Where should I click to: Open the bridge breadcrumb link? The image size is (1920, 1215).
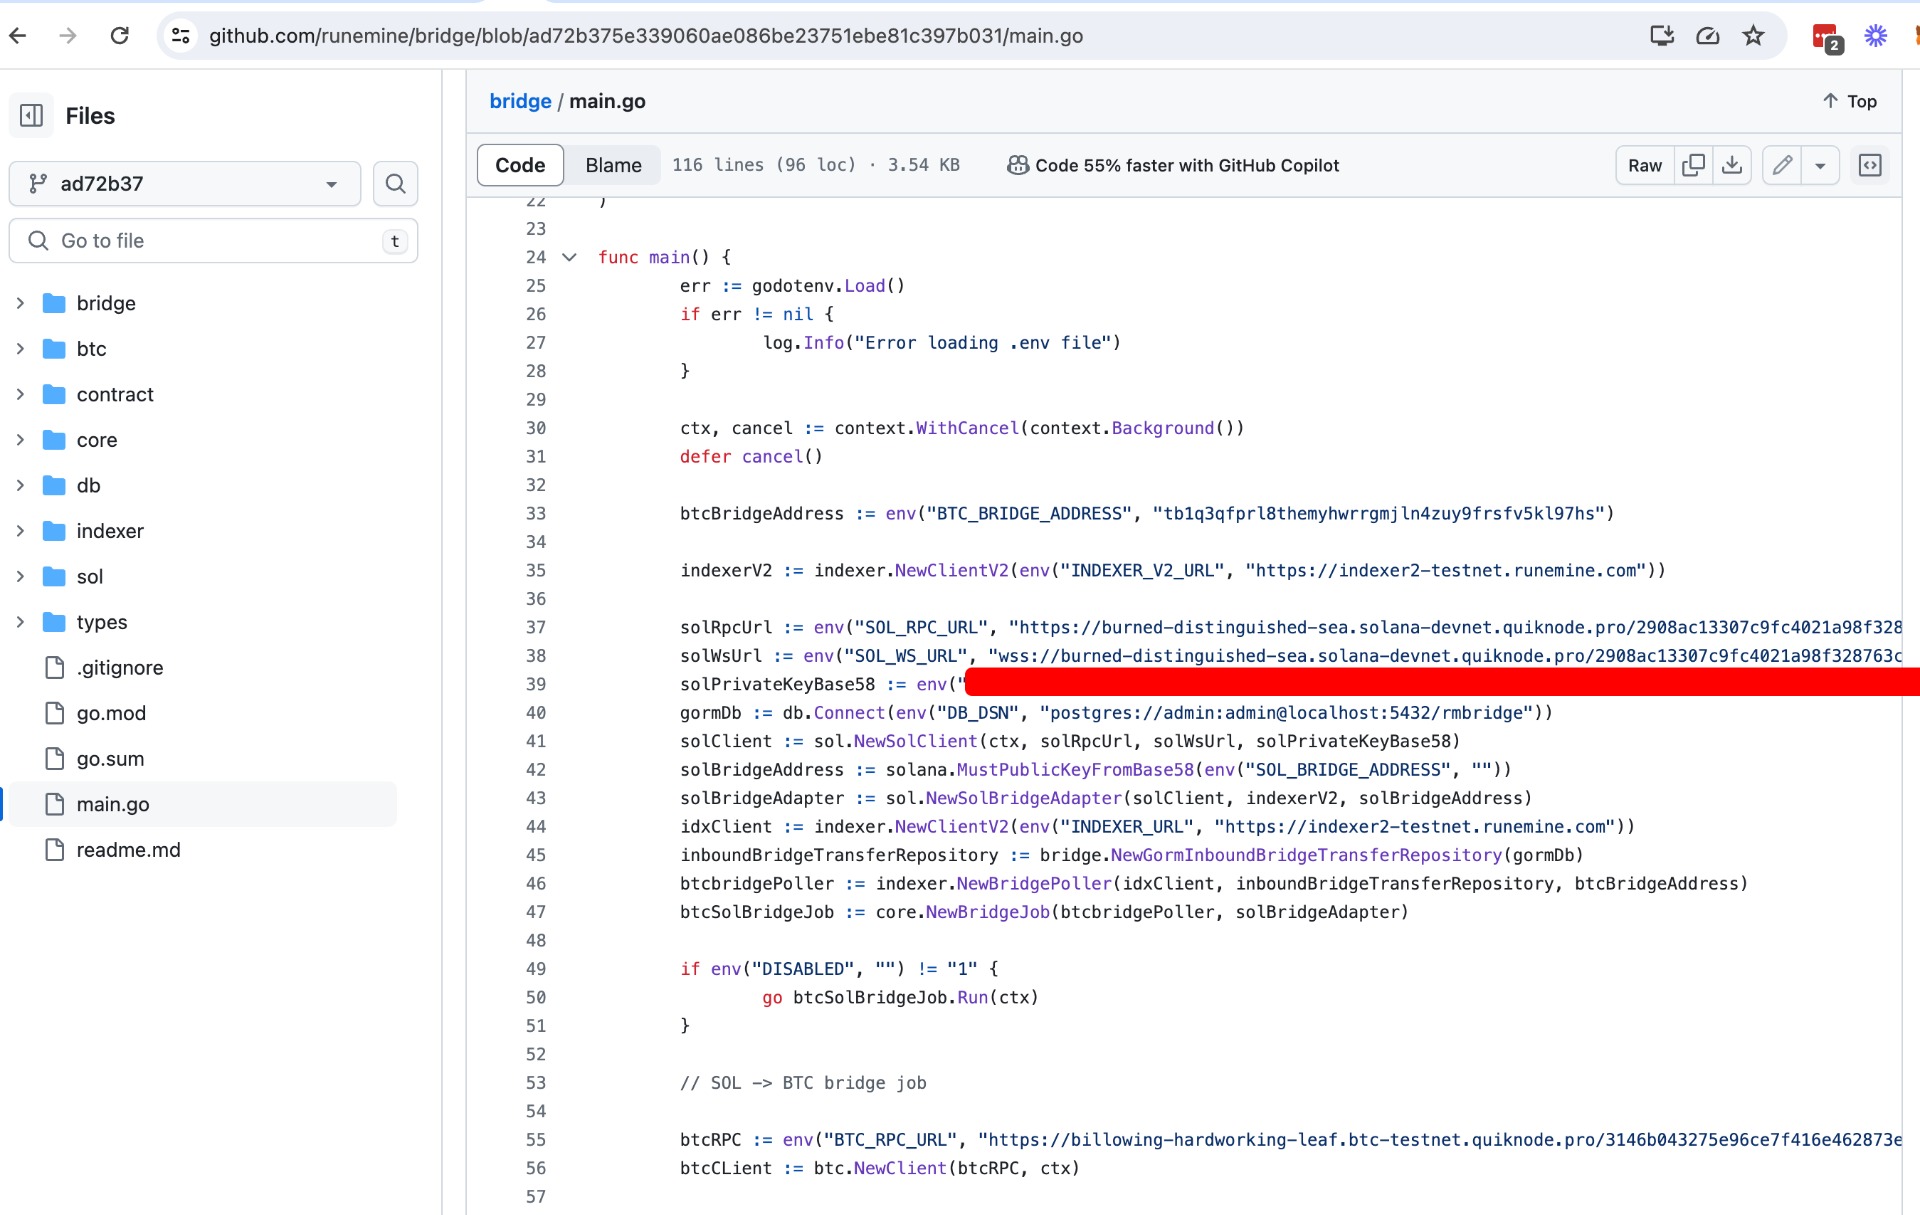point(520,101)
